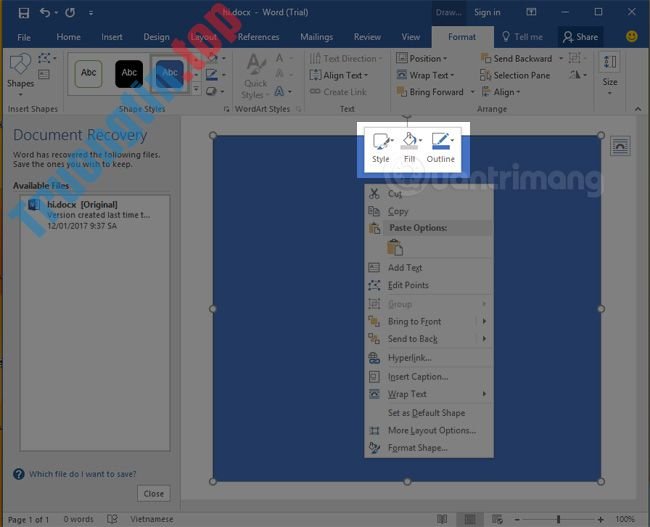Choose Copy from the context menu
Image resolution: width=650 pixels, height=527 pixels.
(429, 211)
